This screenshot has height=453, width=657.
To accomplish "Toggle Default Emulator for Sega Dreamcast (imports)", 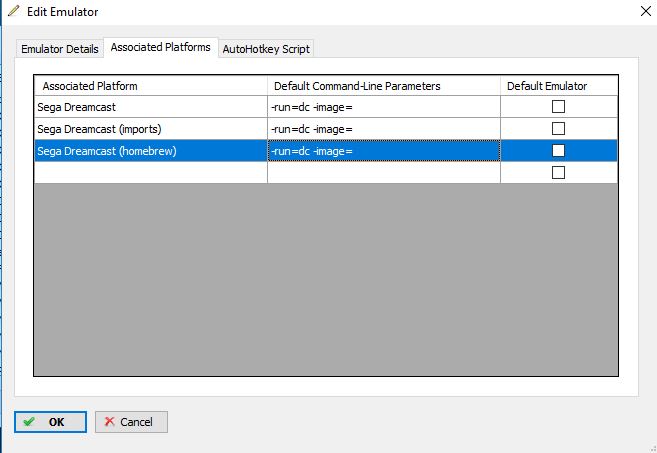I will point(558,129).
